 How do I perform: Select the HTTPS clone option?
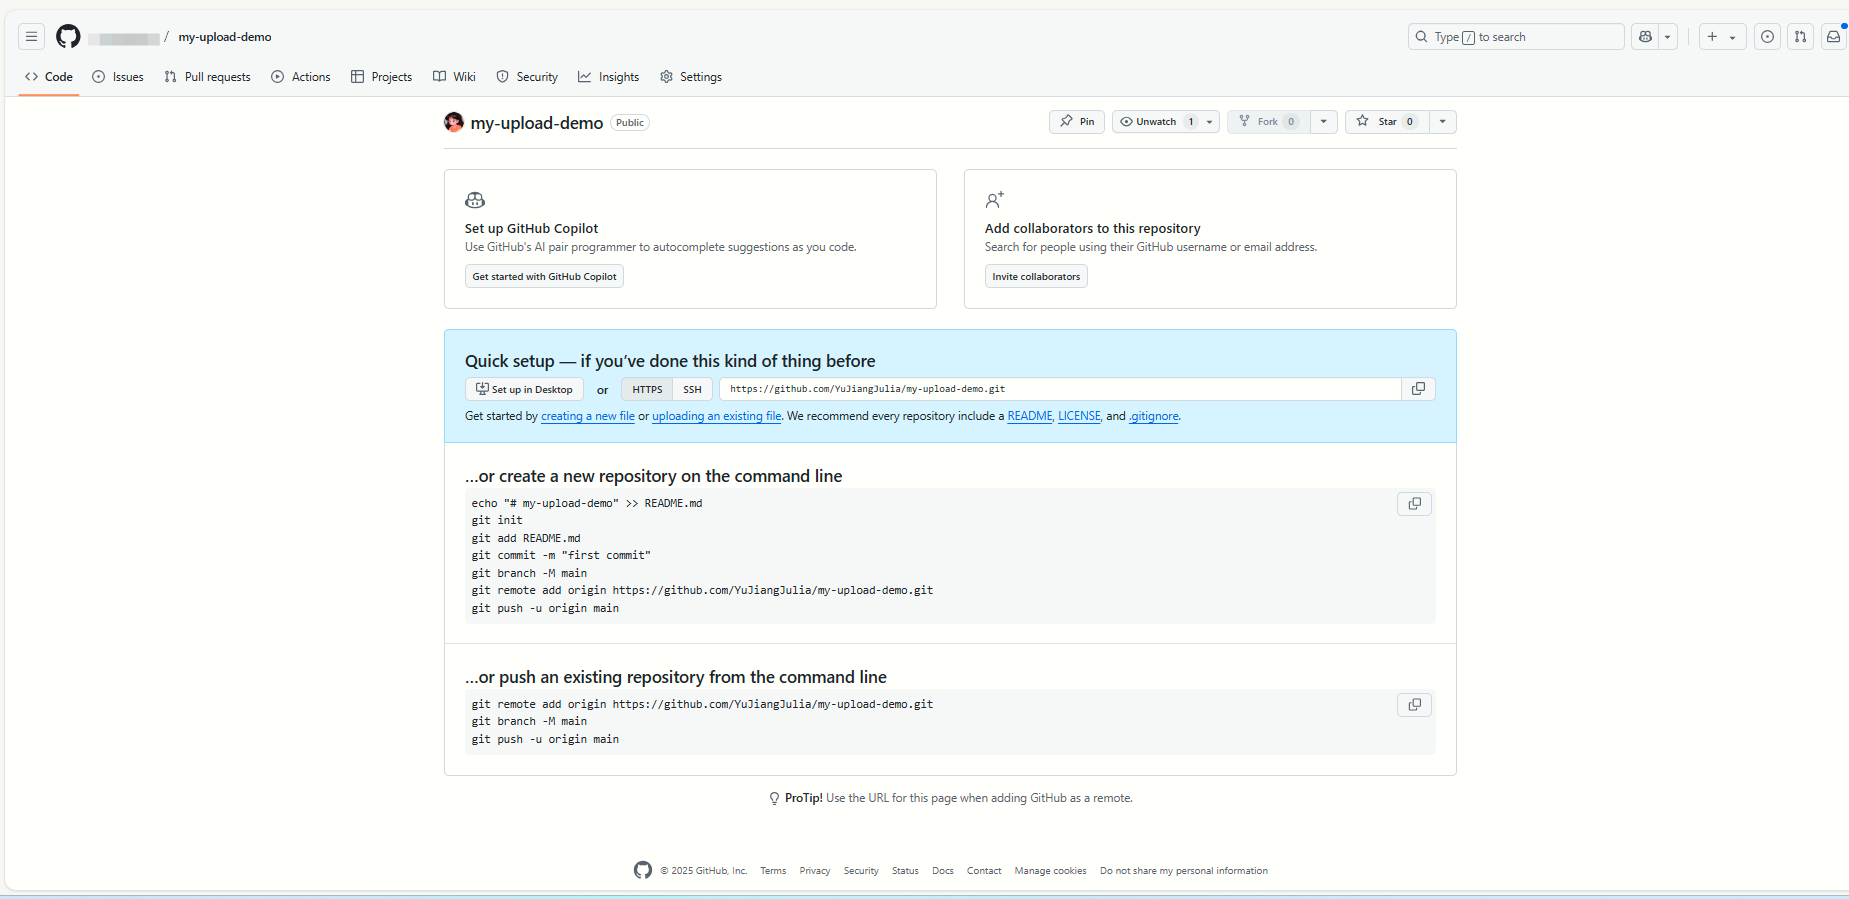point(647,390)
